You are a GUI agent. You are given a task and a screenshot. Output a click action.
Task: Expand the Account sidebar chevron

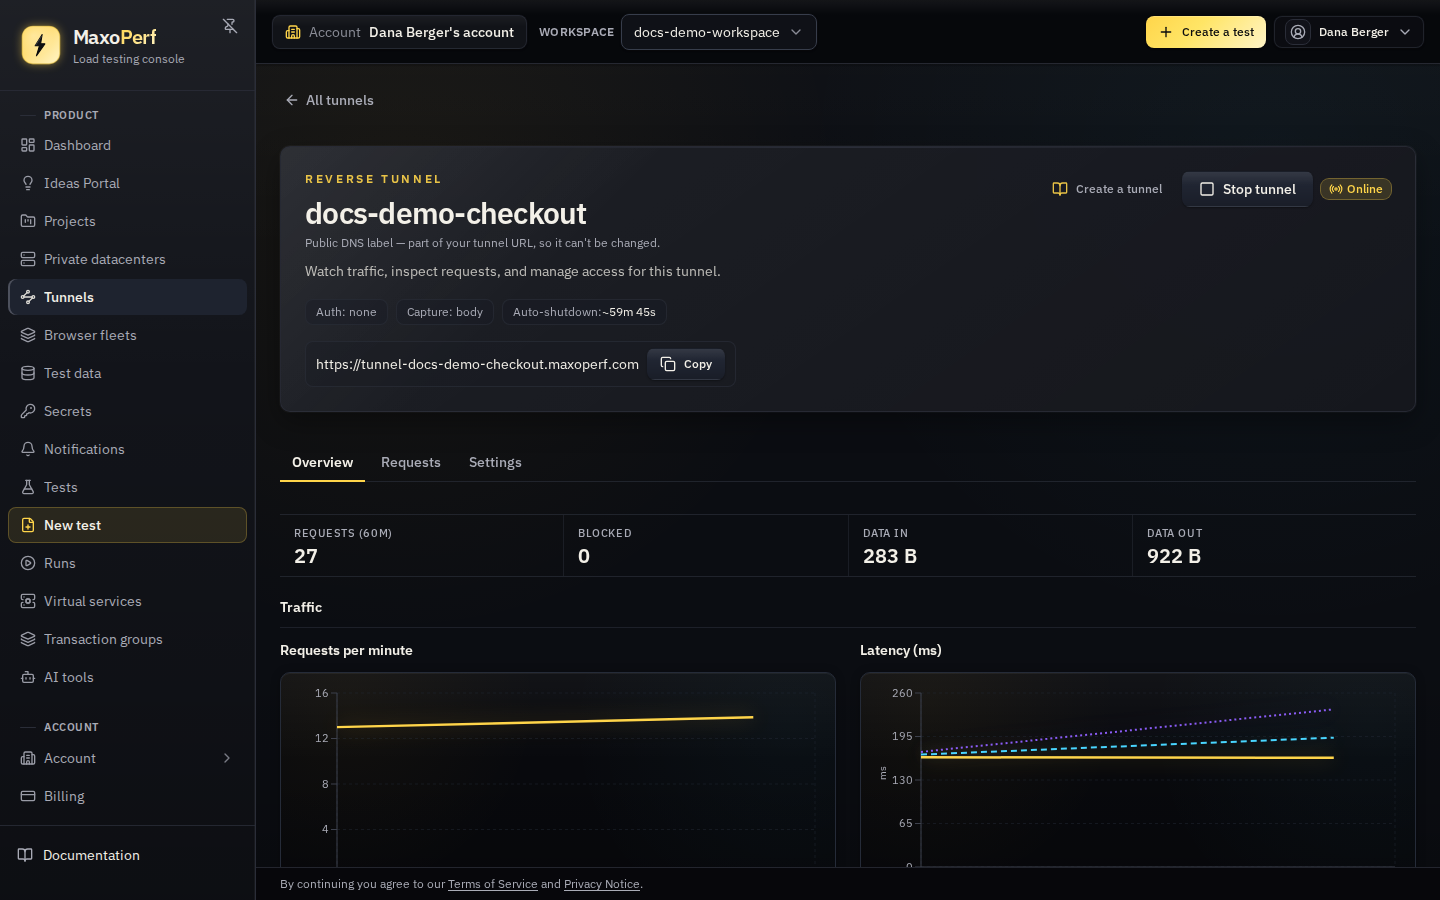227,758
